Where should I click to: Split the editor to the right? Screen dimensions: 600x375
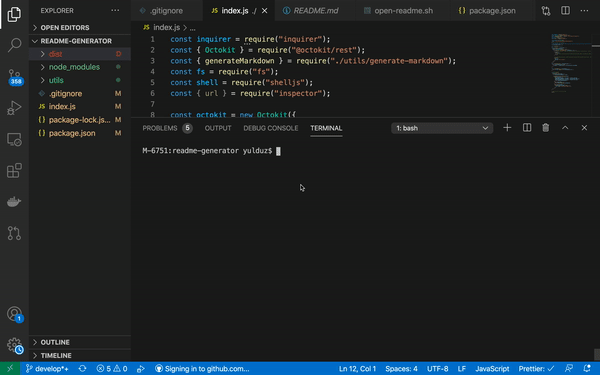[565, 11]
